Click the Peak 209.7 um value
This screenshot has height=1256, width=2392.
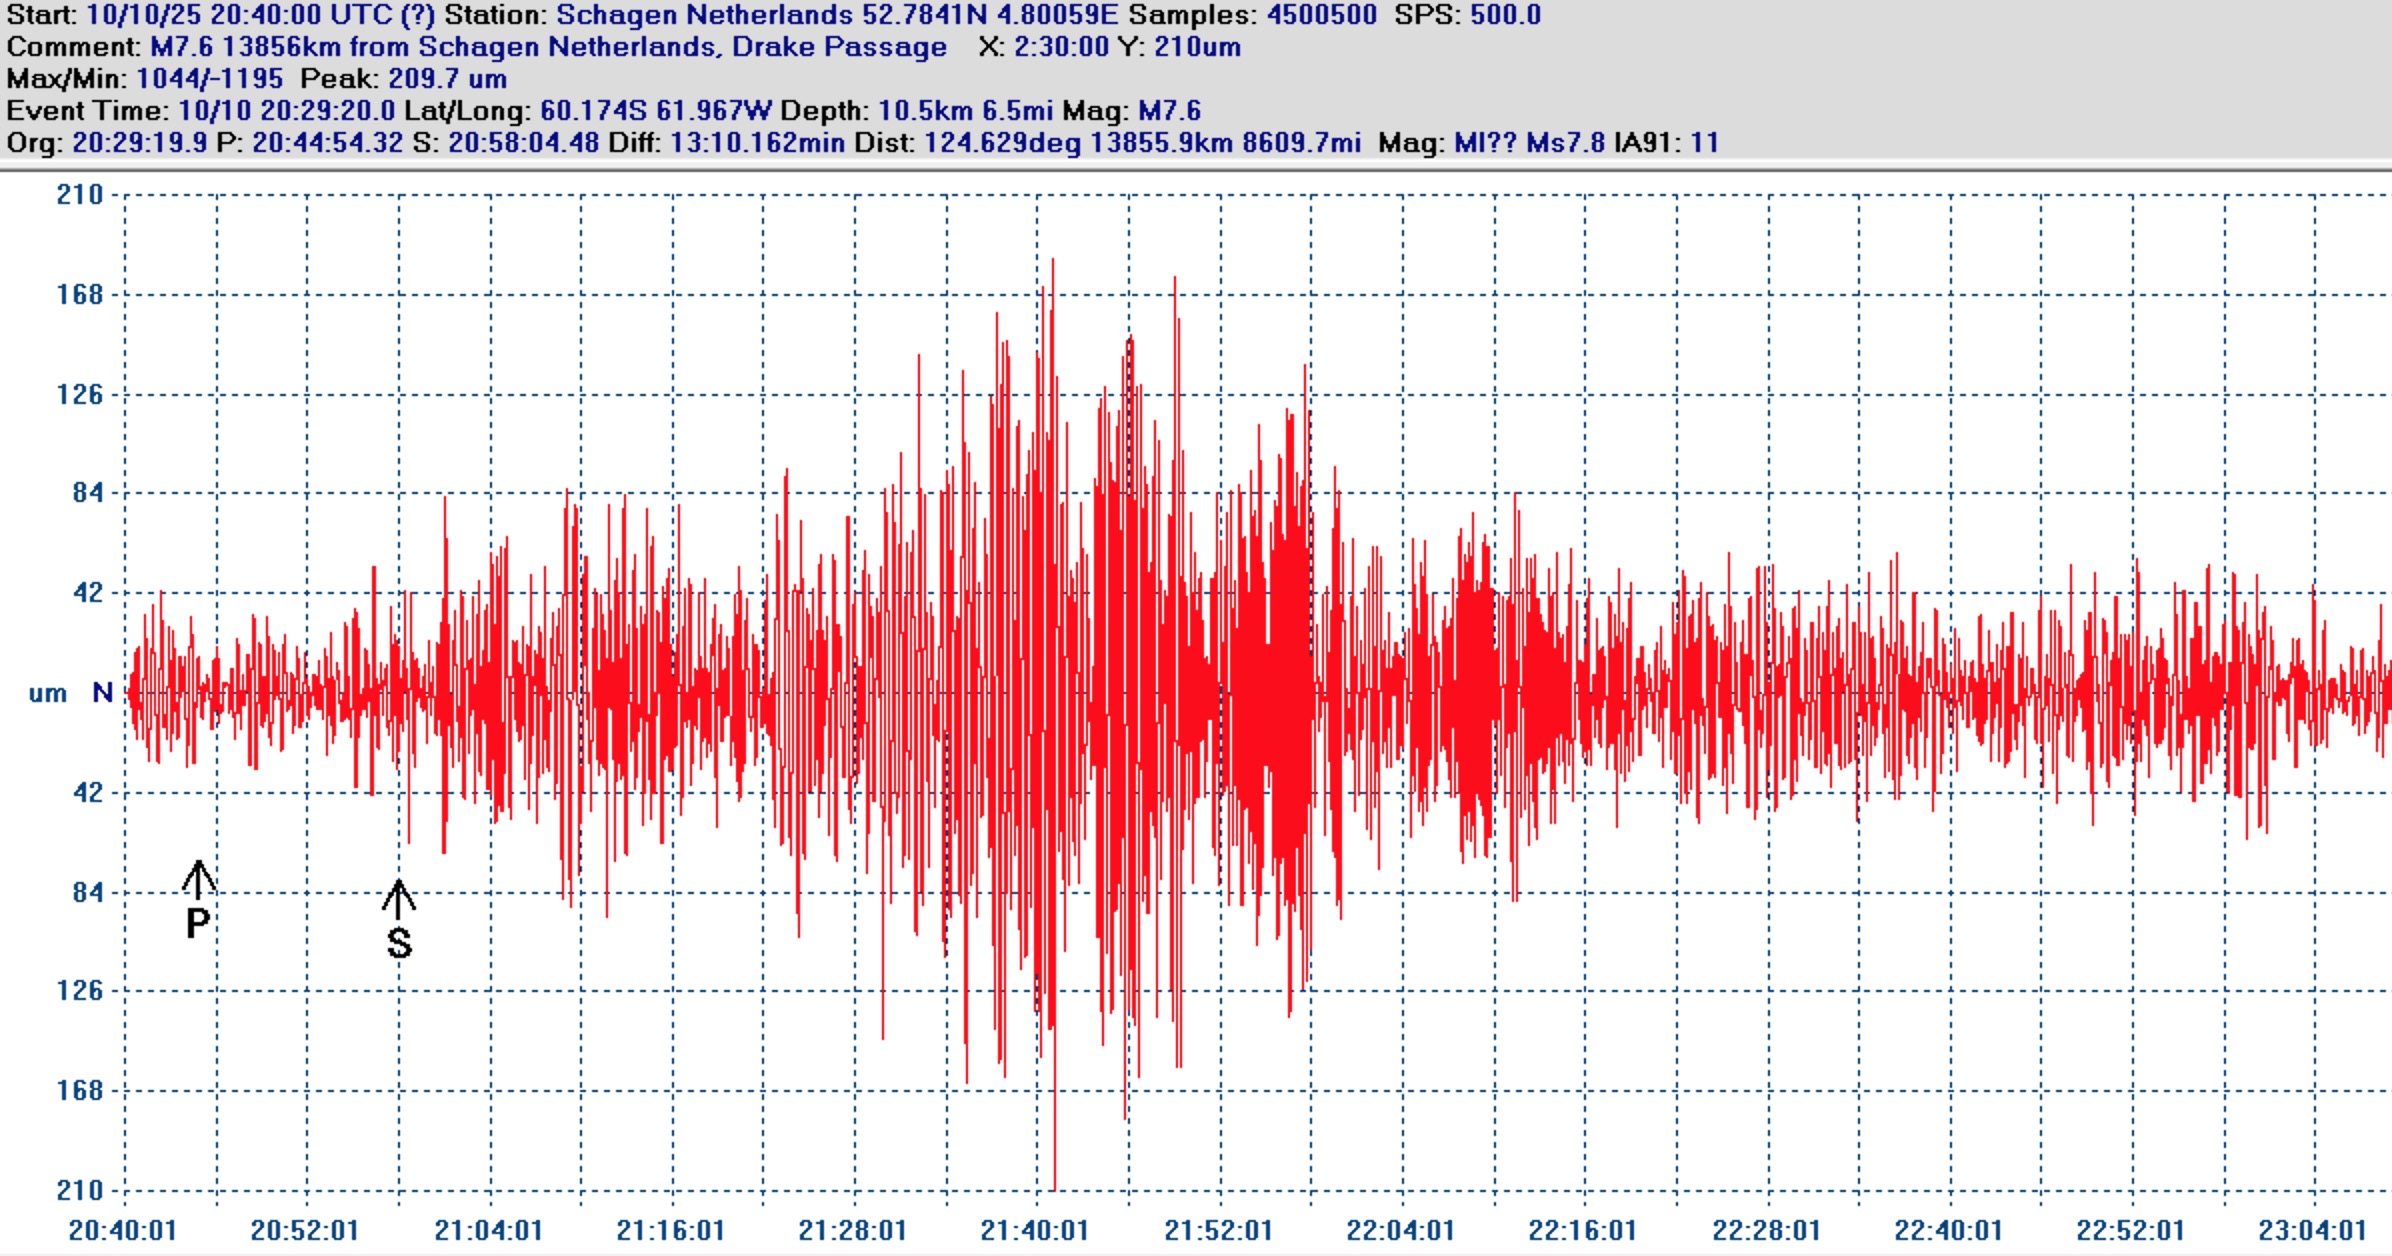(447, 79)
